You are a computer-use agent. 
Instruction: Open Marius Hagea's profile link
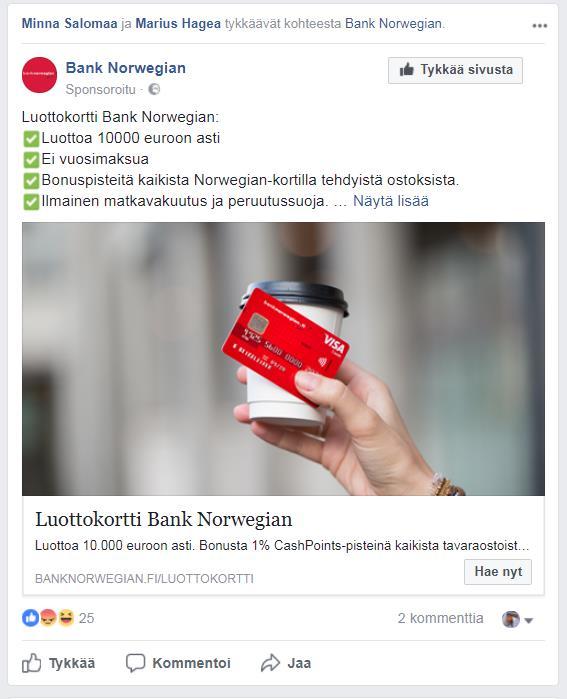pos(178,23)
